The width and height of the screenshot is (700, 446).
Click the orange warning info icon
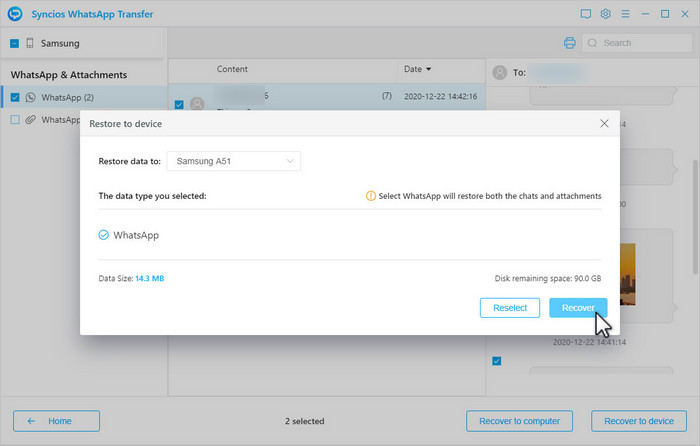pos(371,196)
